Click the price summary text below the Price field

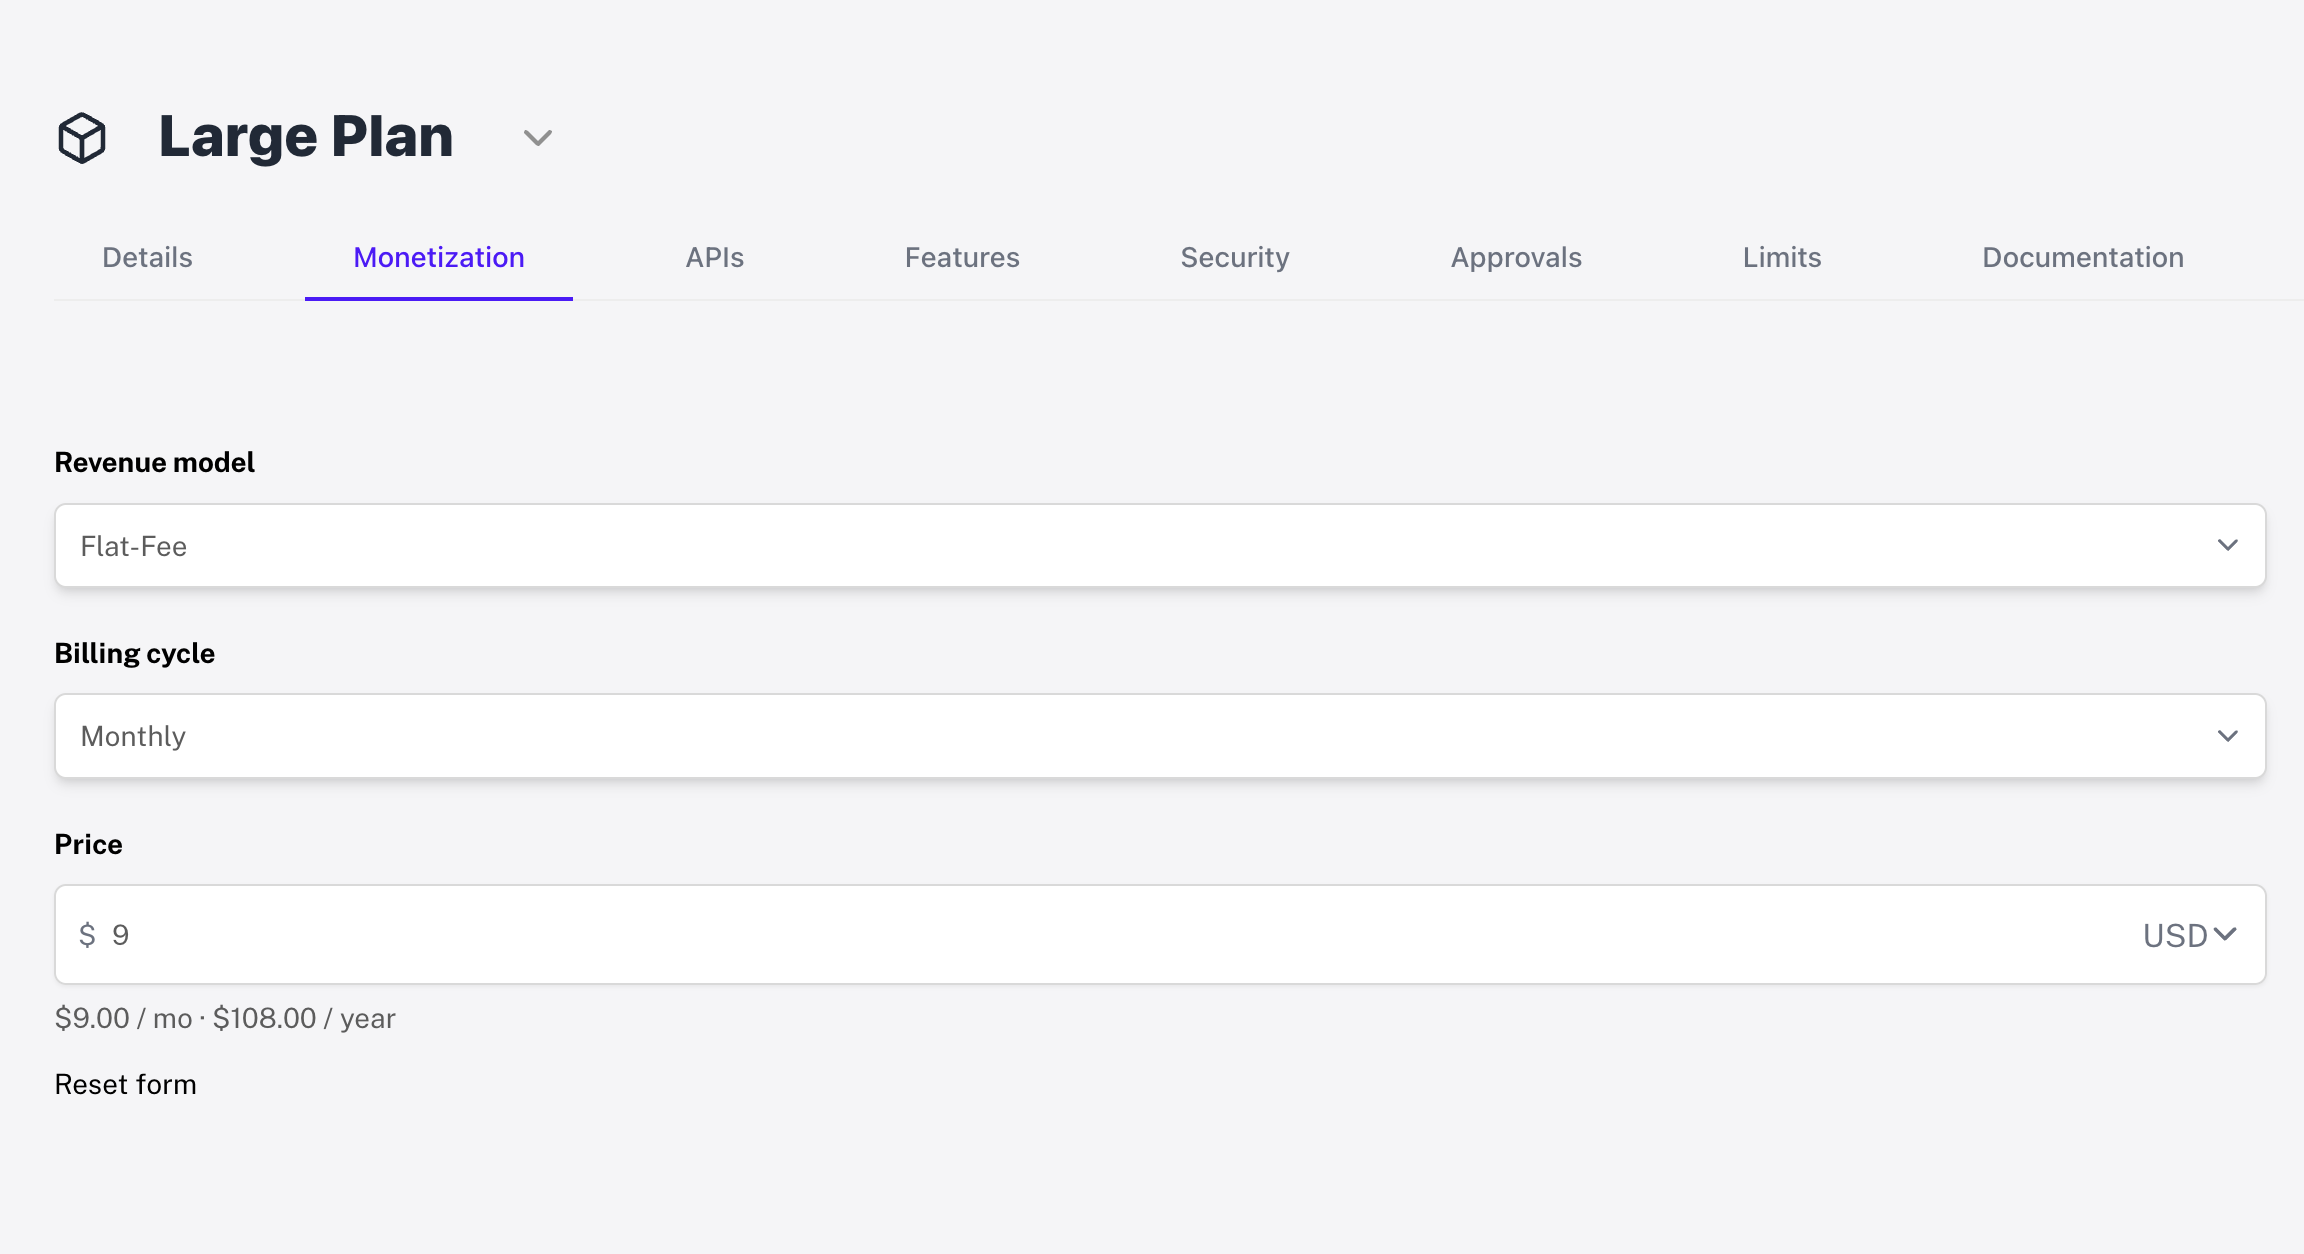point(225,1018)
